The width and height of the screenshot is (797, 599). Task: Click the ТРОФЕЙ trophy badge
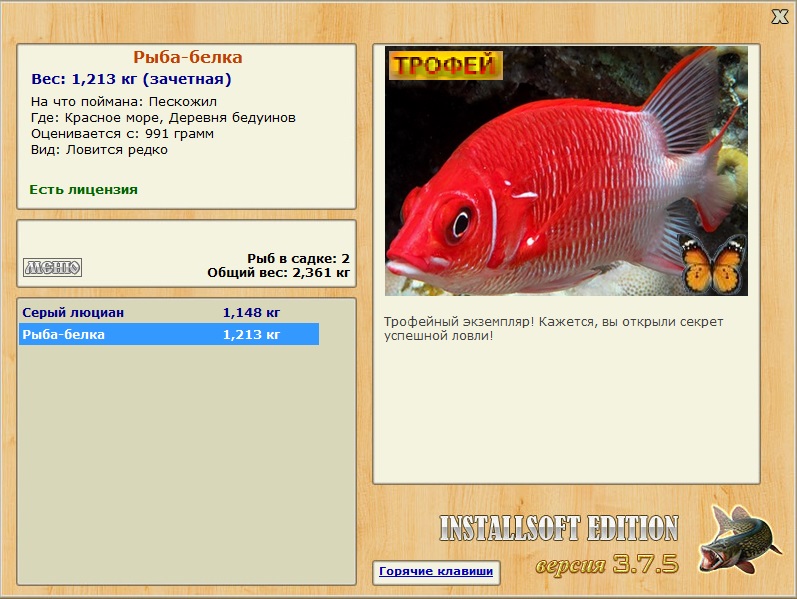445,65
